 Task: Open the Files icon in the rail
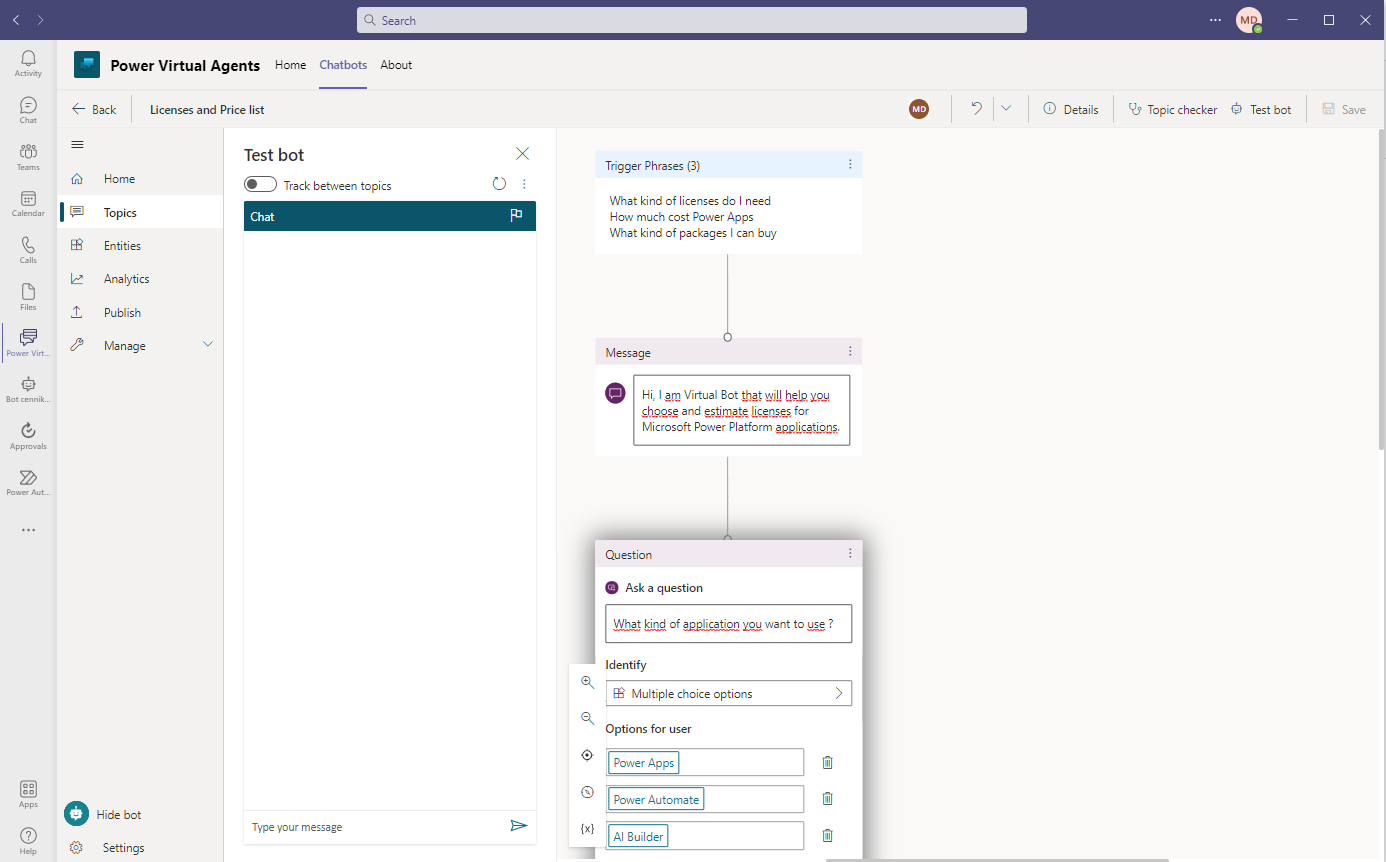pyautogui.click(x=28, y=297)
